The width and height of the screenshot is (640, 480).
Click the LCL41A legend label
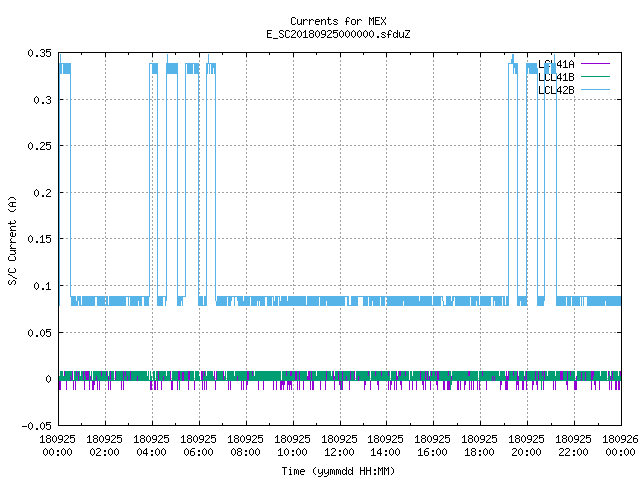pyautogui.click(x=556, y=64)
